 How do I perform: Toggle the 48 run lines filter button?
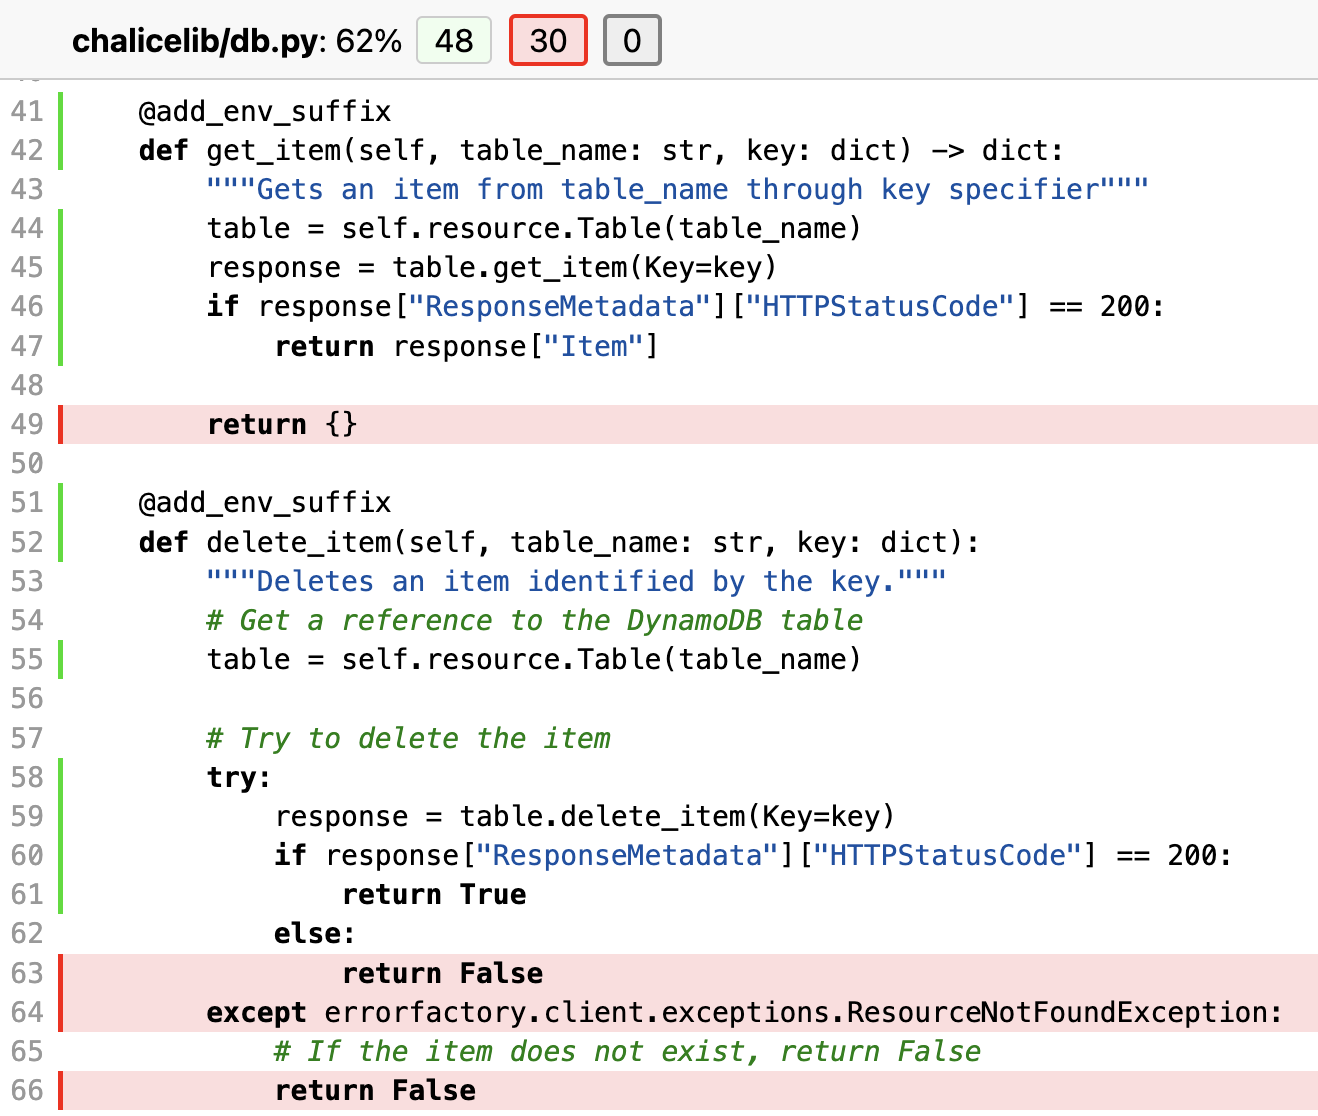tap(454, 41)
